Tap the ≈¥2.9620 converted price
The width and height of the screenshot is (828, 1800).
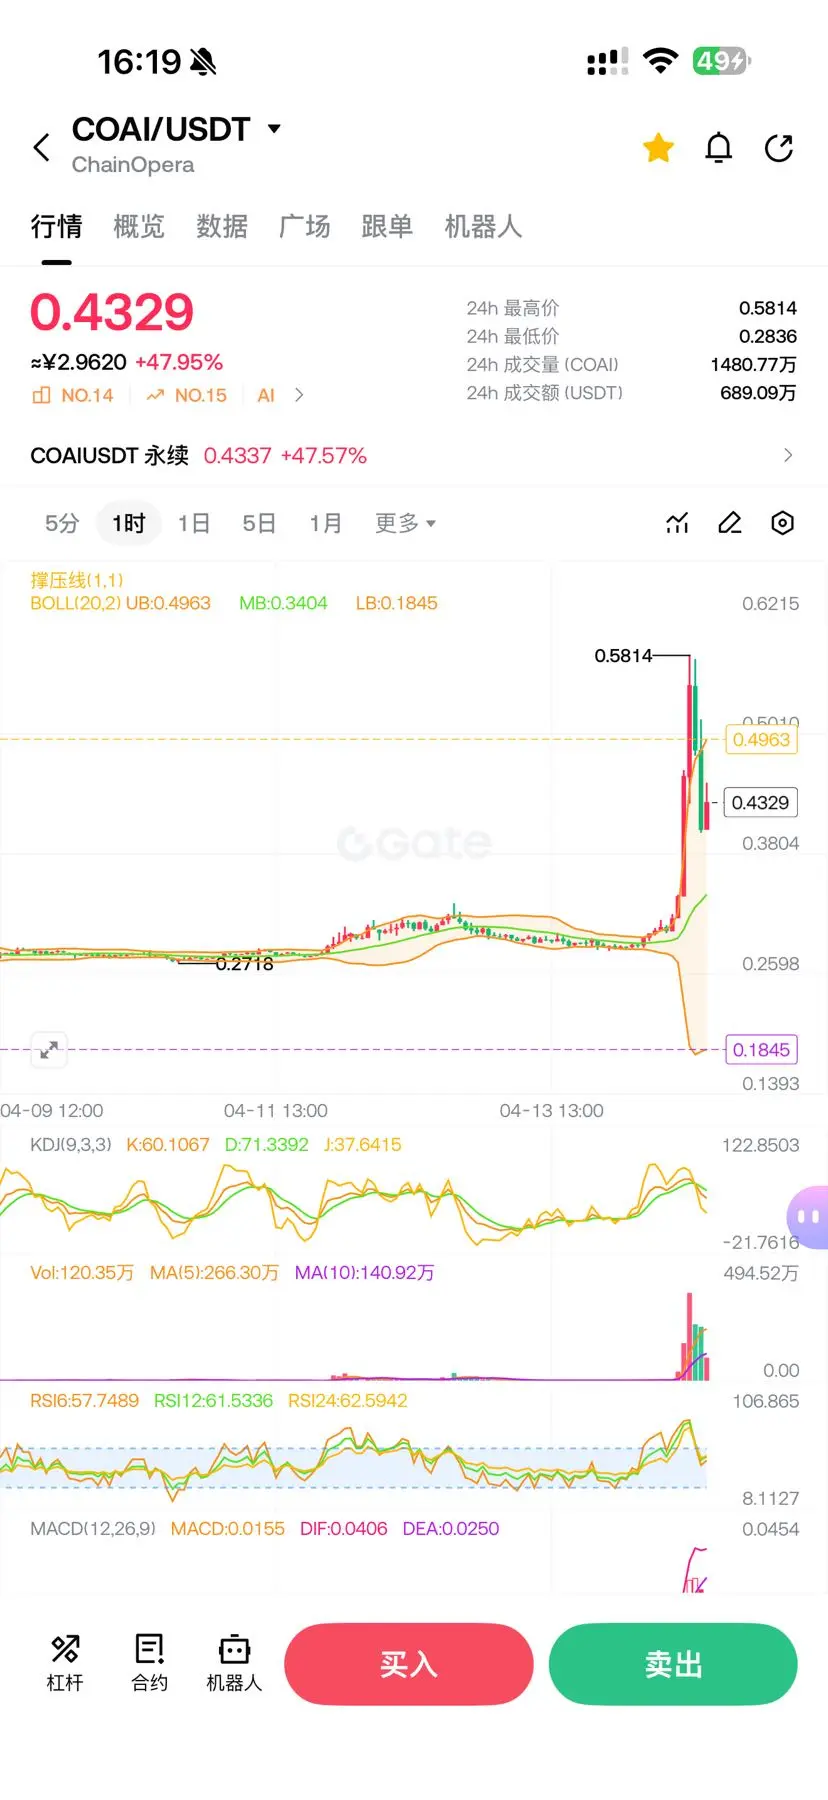[79, 362]
